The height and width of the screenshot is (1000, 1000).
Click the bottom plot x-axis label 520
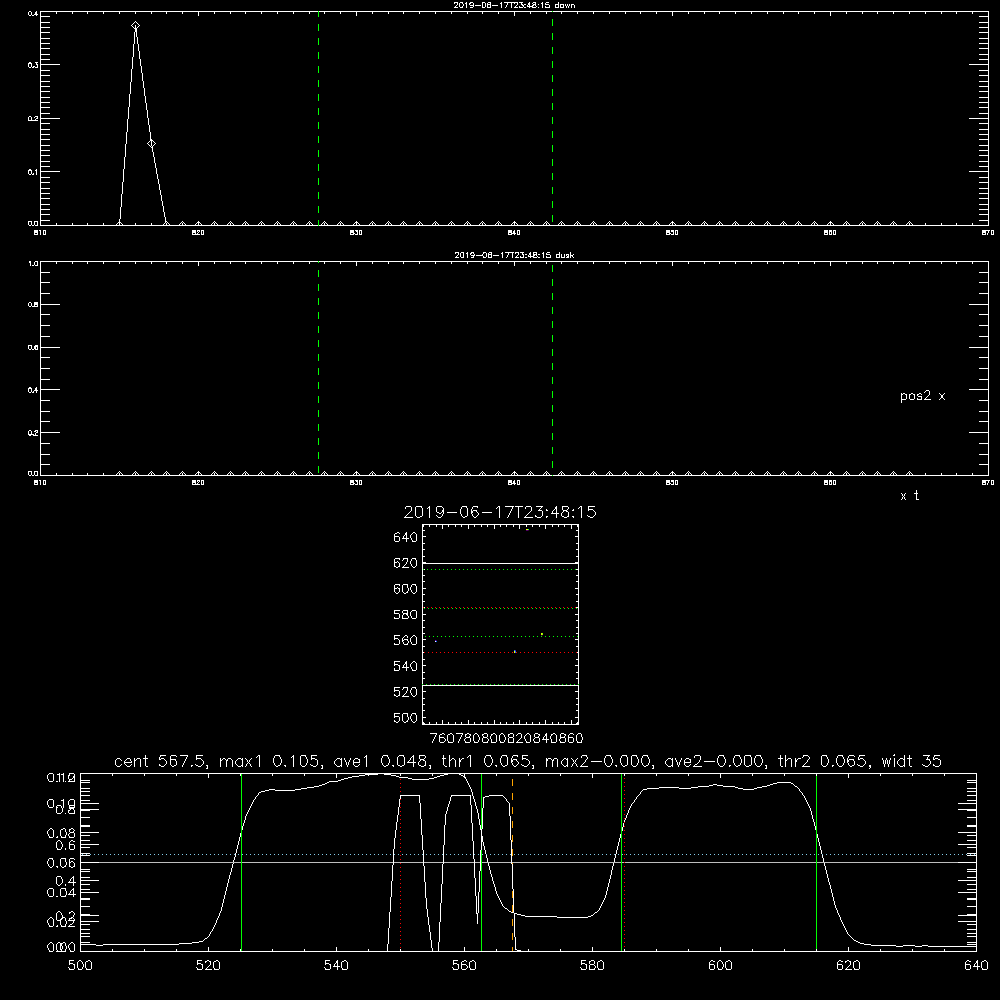click(x=208, y=966)
